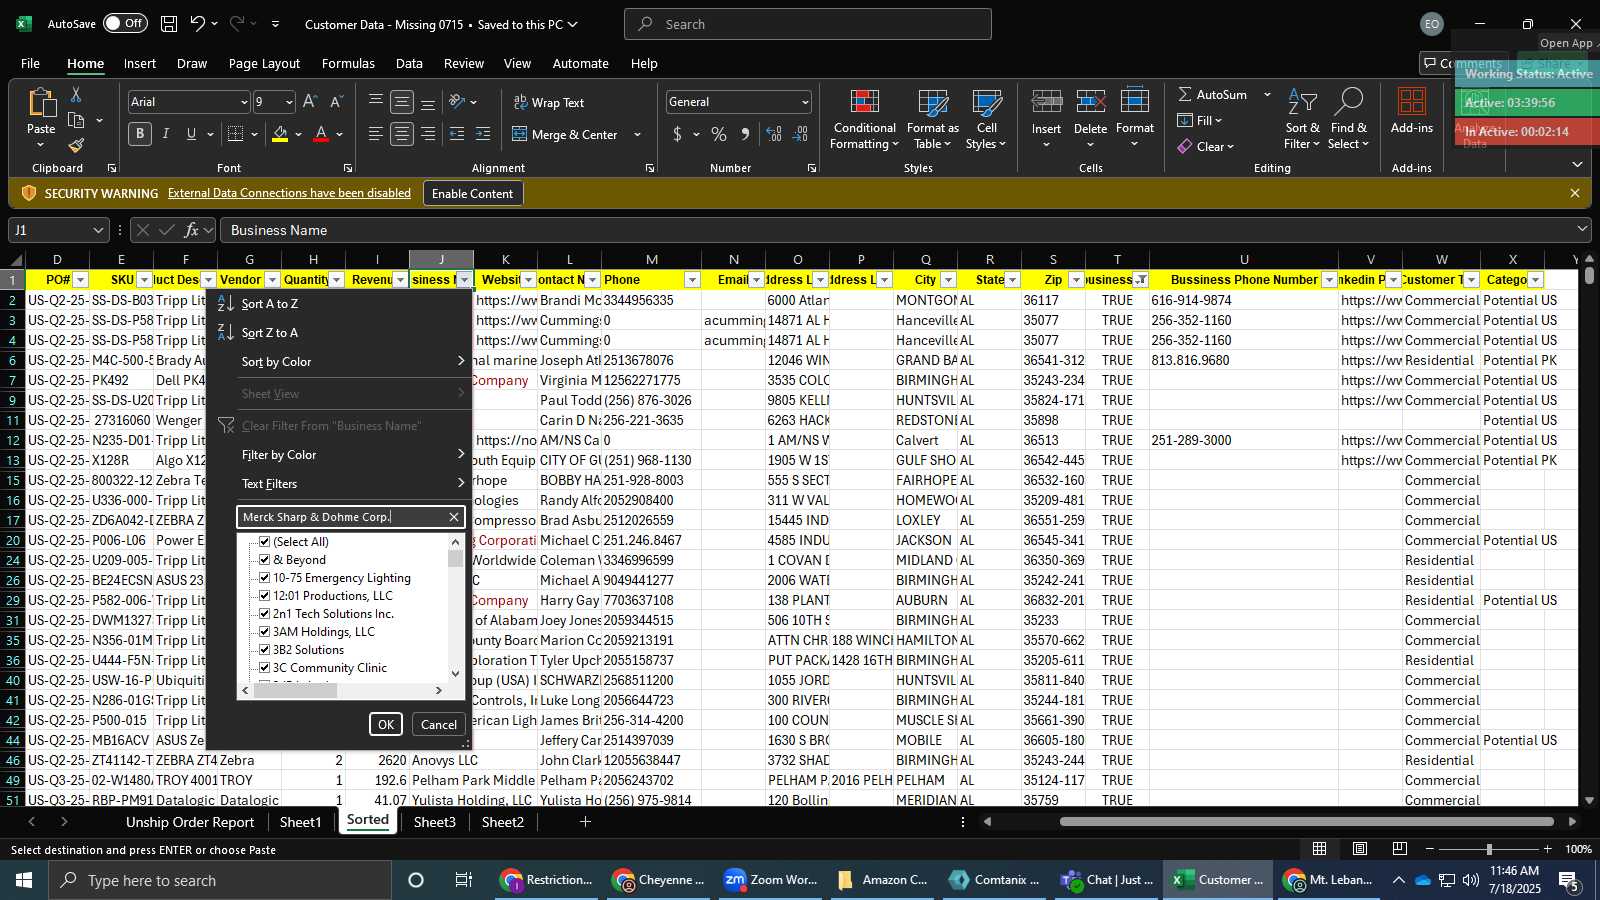Click the Save disk icon in title bar
The height and width of the screenshot is (900, 1600).
[169, 24]
